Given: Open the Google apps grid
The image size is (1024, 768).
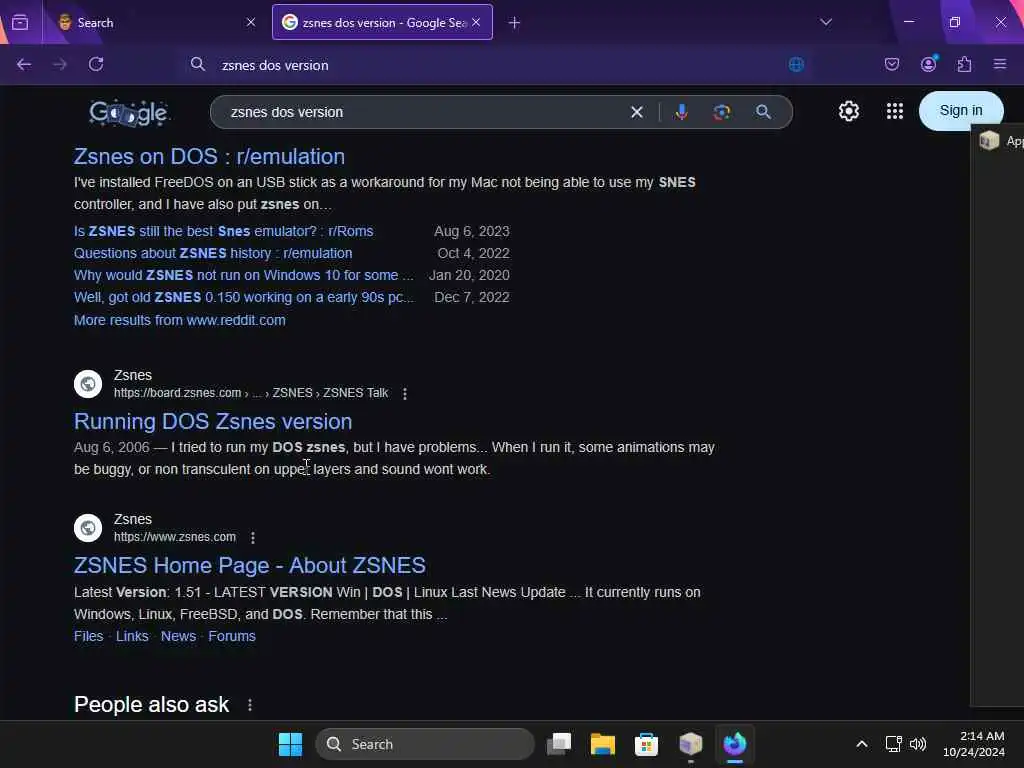Looking at the screenshot, I should tap(895, 111).
